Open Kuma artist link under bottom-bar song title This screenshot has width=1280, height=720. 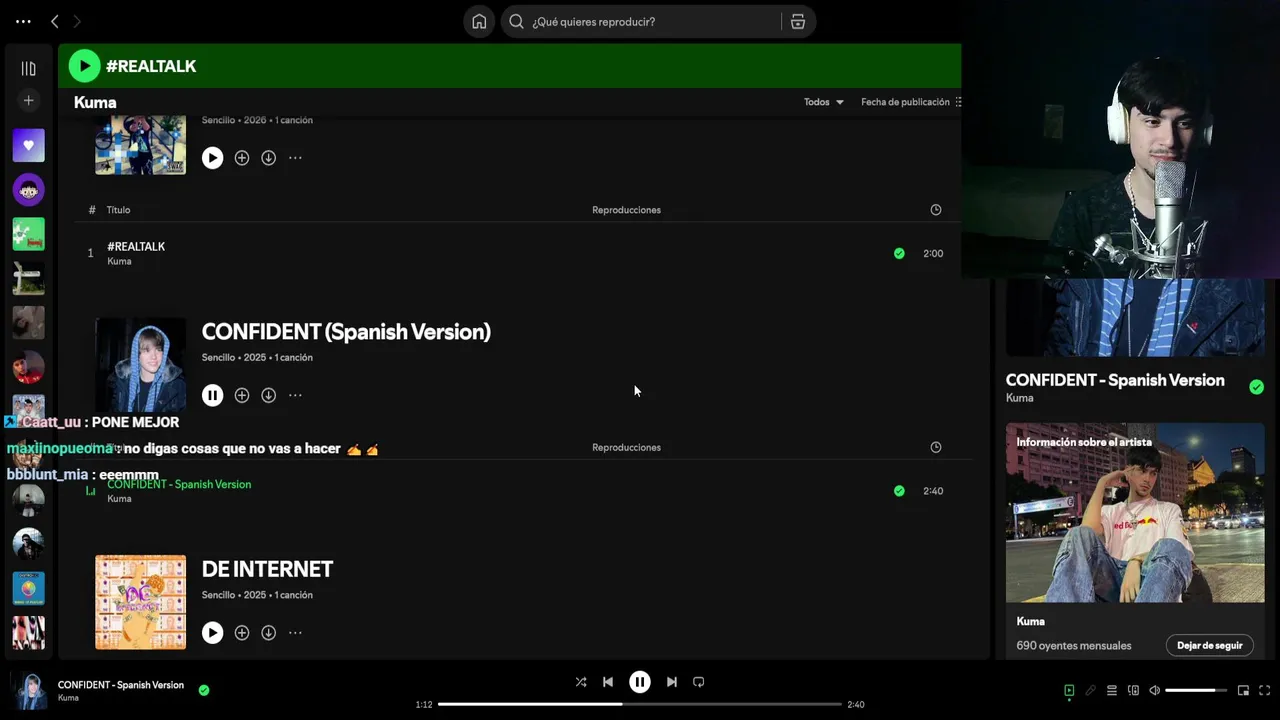(x=68, y=698)
